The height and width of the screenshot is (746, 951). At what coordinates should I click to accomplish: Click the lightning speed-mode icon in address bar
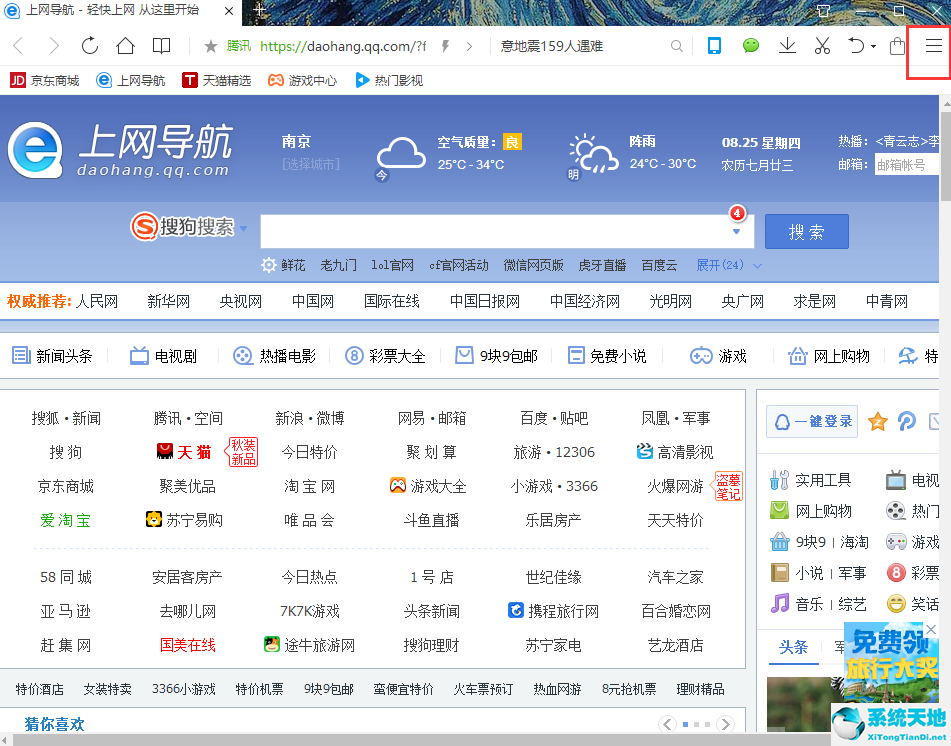[446, 46]
